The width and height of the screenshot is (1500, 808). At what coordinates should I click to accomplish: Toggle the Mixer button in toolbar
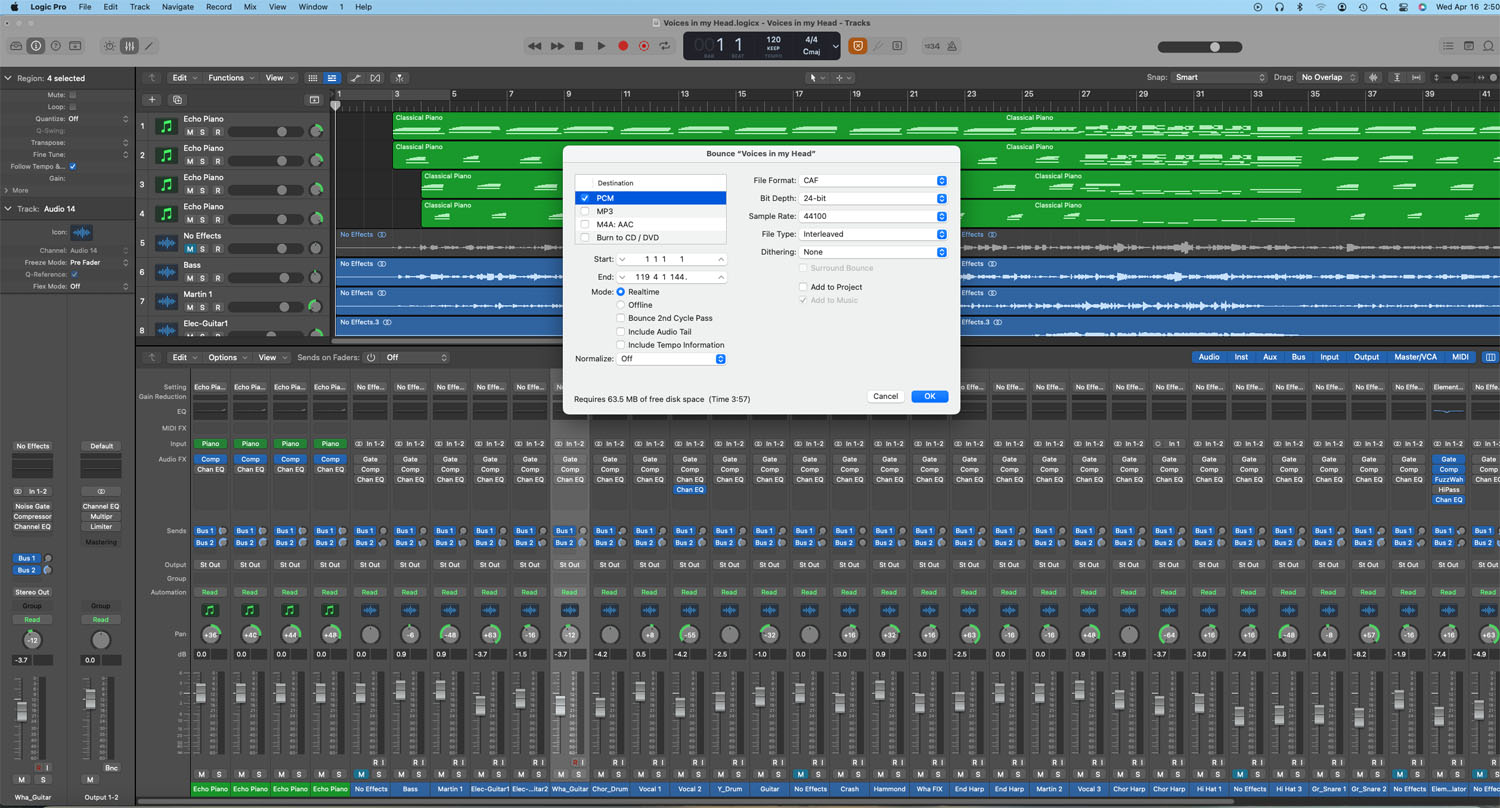tap(129, 46)
